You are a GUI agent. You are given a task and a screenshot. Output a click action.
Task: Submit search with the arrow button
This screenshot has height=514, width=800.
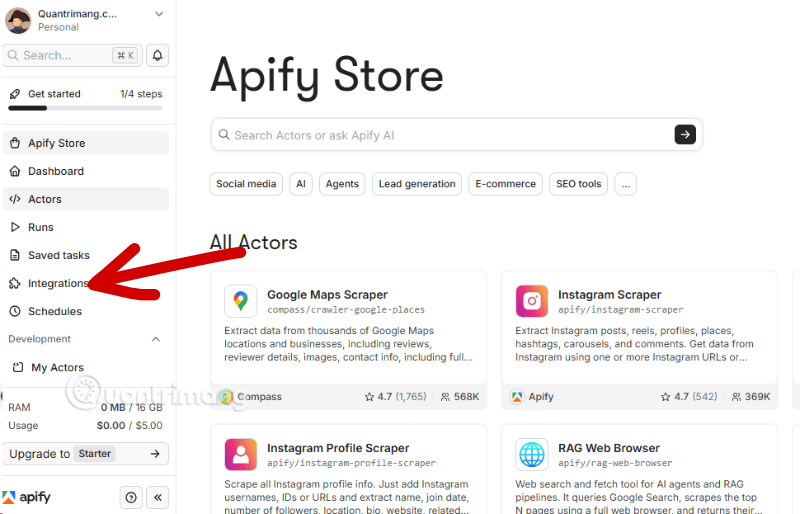pyautogui.click(x=685, y=135)
